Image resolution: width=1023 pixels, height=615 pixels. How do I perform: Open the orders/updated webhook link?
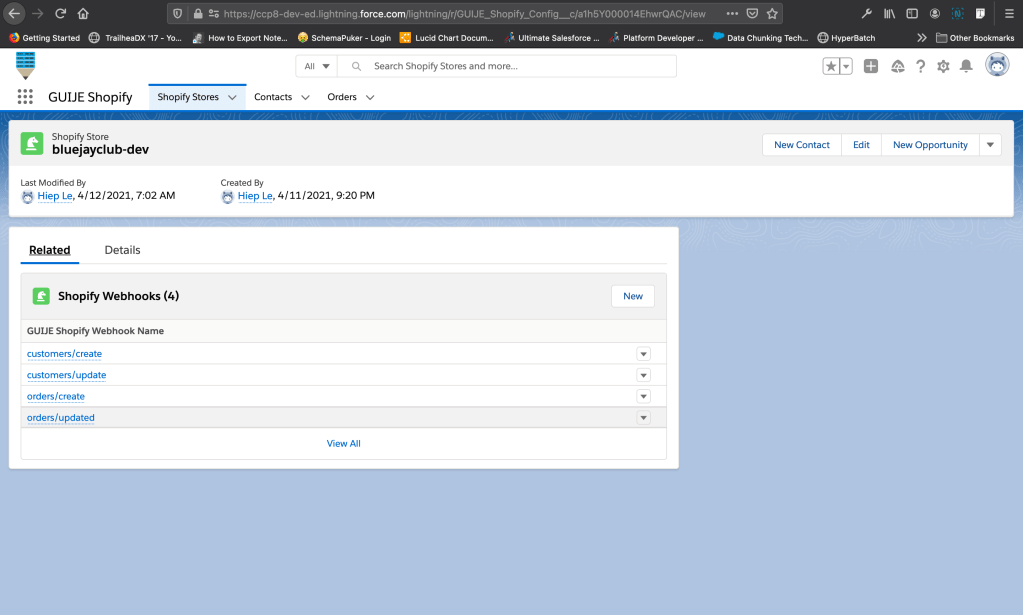click(61, 418)
